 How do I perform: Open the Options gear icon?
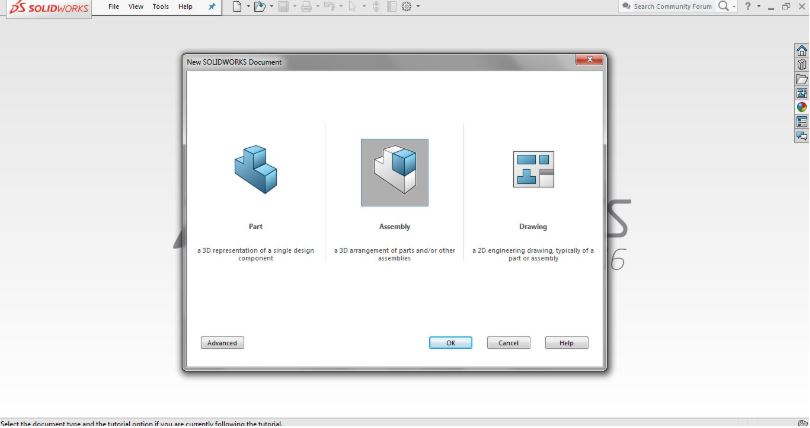coord(407,7)
